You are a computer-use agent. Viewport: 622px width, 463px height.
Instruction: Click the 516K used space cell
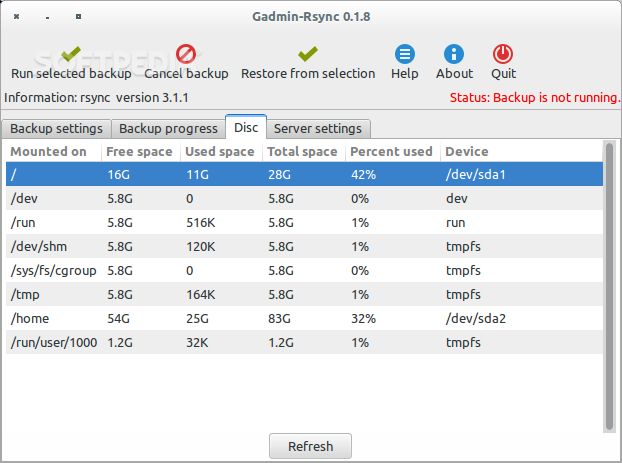click(x=201, y=223)
